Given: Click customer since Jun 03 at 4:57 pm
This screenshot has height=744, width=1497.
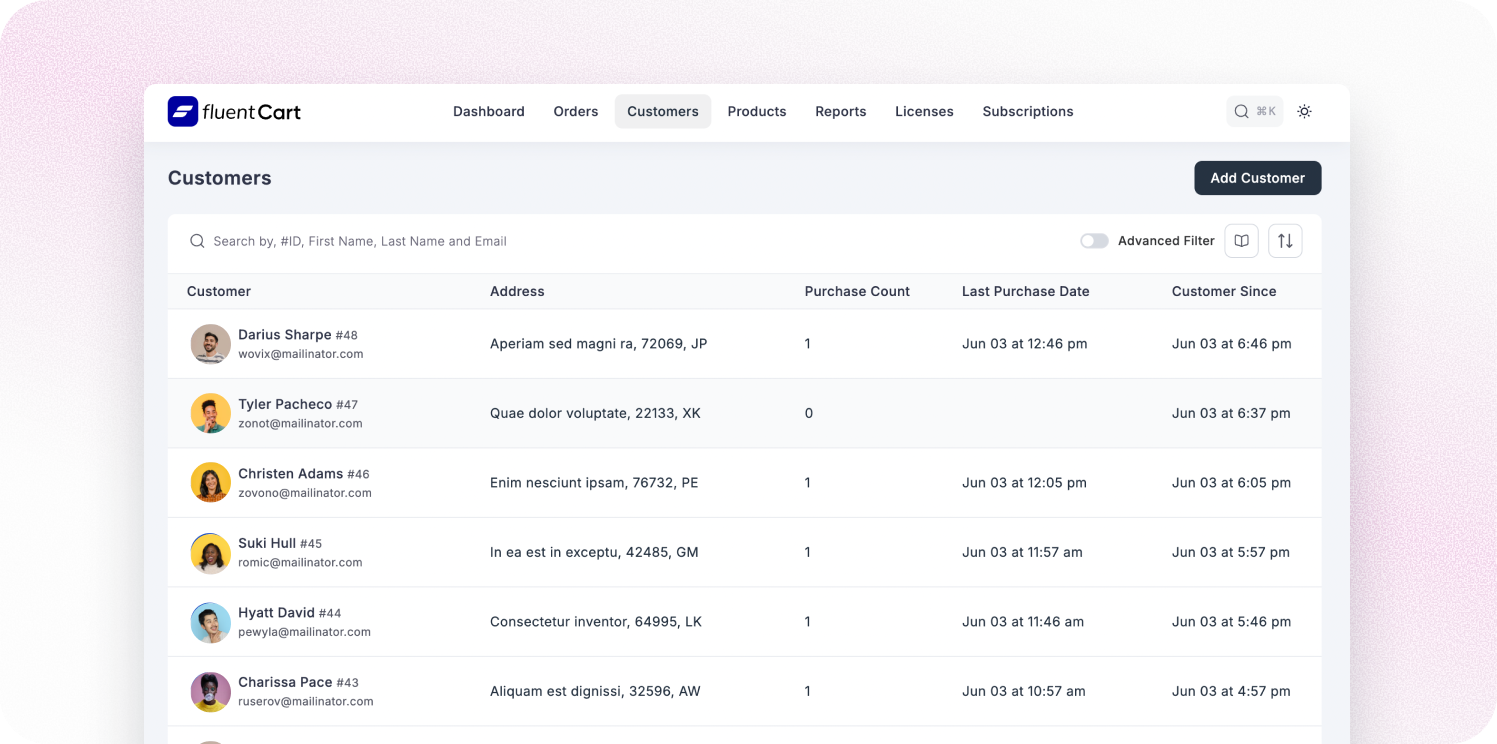Looking at the screenshot, I should 1231,691.
